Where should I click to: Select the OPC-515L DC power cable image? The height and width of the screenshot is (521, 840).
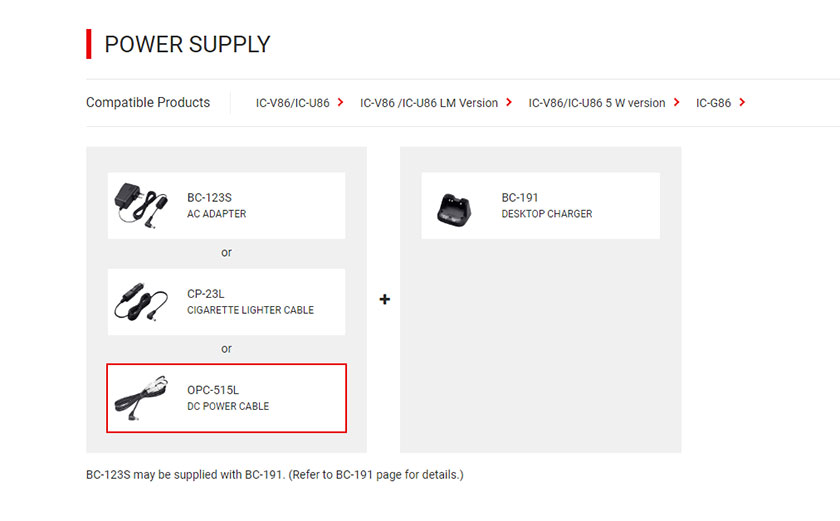[x=141, y=398]
